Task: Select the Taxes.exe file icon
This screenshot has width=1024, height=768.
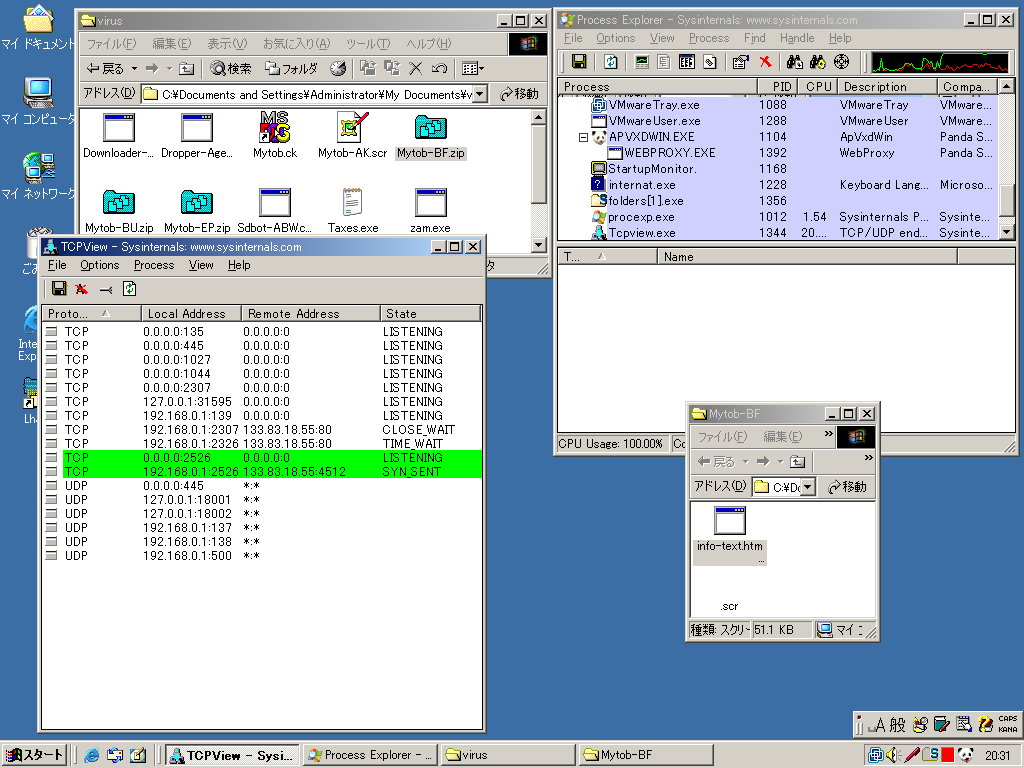Action: (x=352, y=203)
